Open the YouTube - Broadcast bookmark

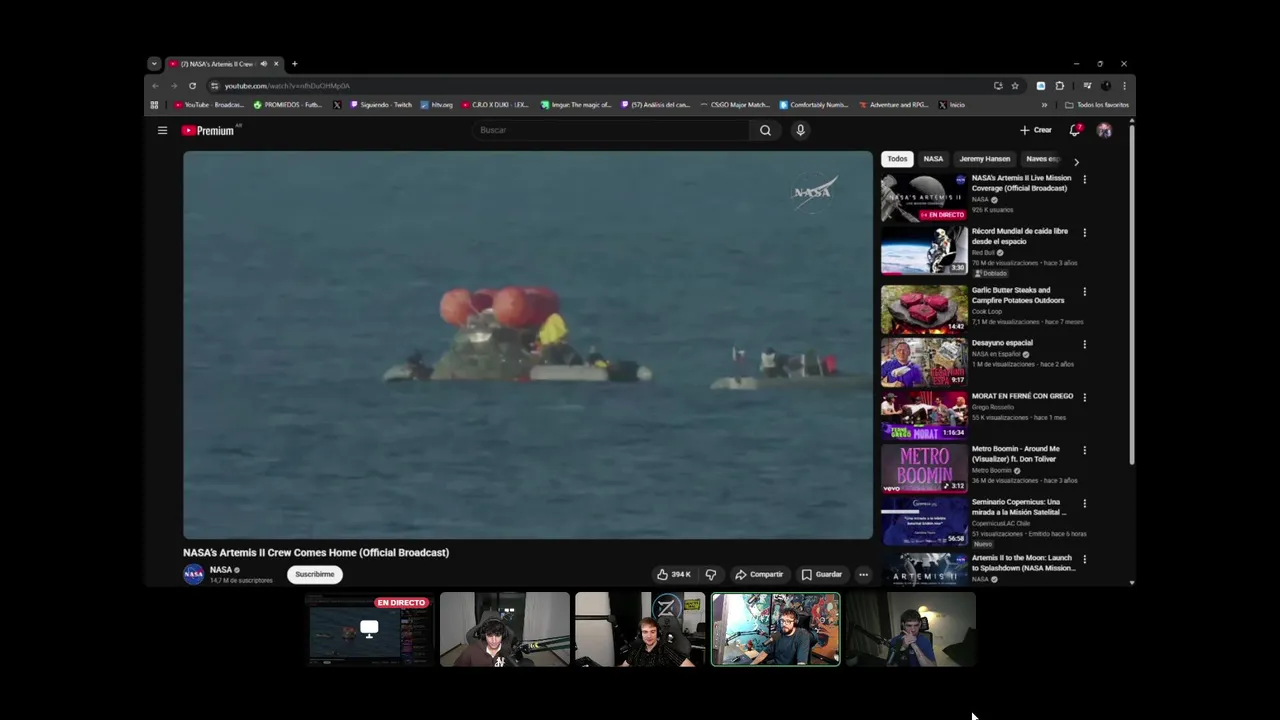(x=210, y=105)
